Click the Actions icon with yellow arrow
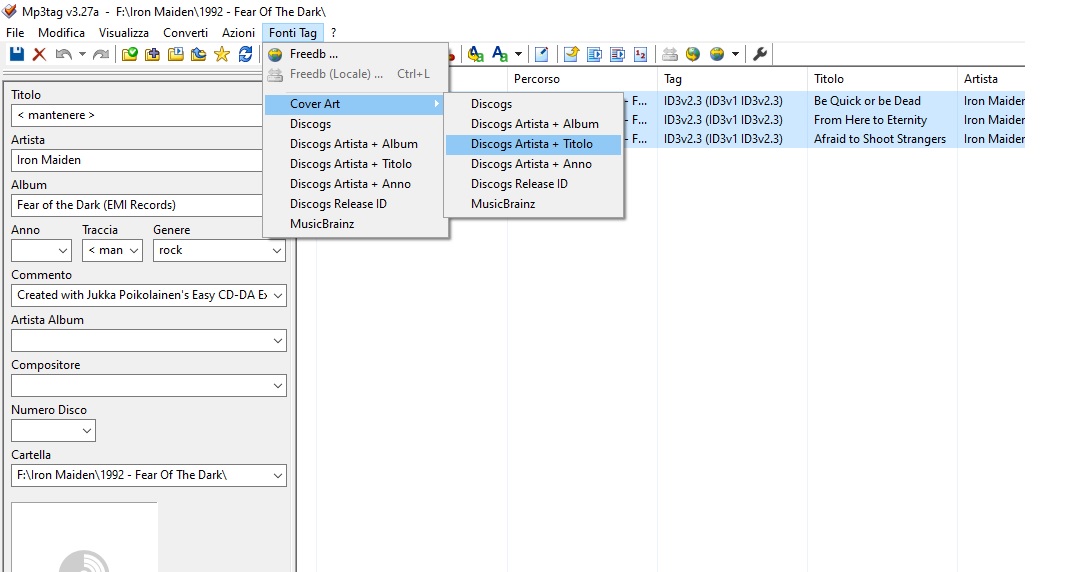This screenshot has width=1074, height=572. pyautogui.click(x=475, y=54)
